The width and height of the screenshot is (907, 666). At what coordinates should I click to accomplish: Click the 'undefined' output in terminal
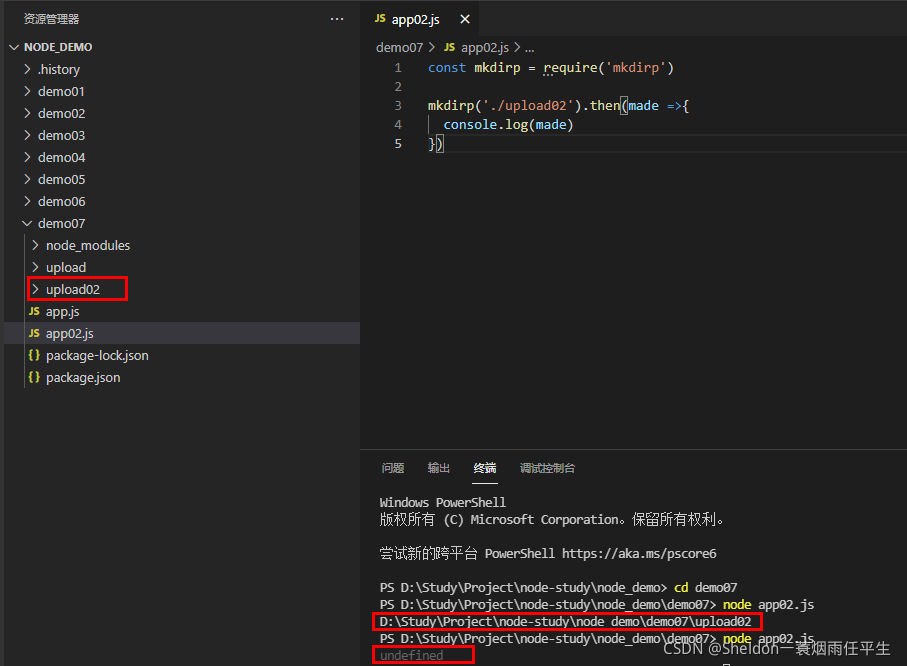click(x=411, y=656)
